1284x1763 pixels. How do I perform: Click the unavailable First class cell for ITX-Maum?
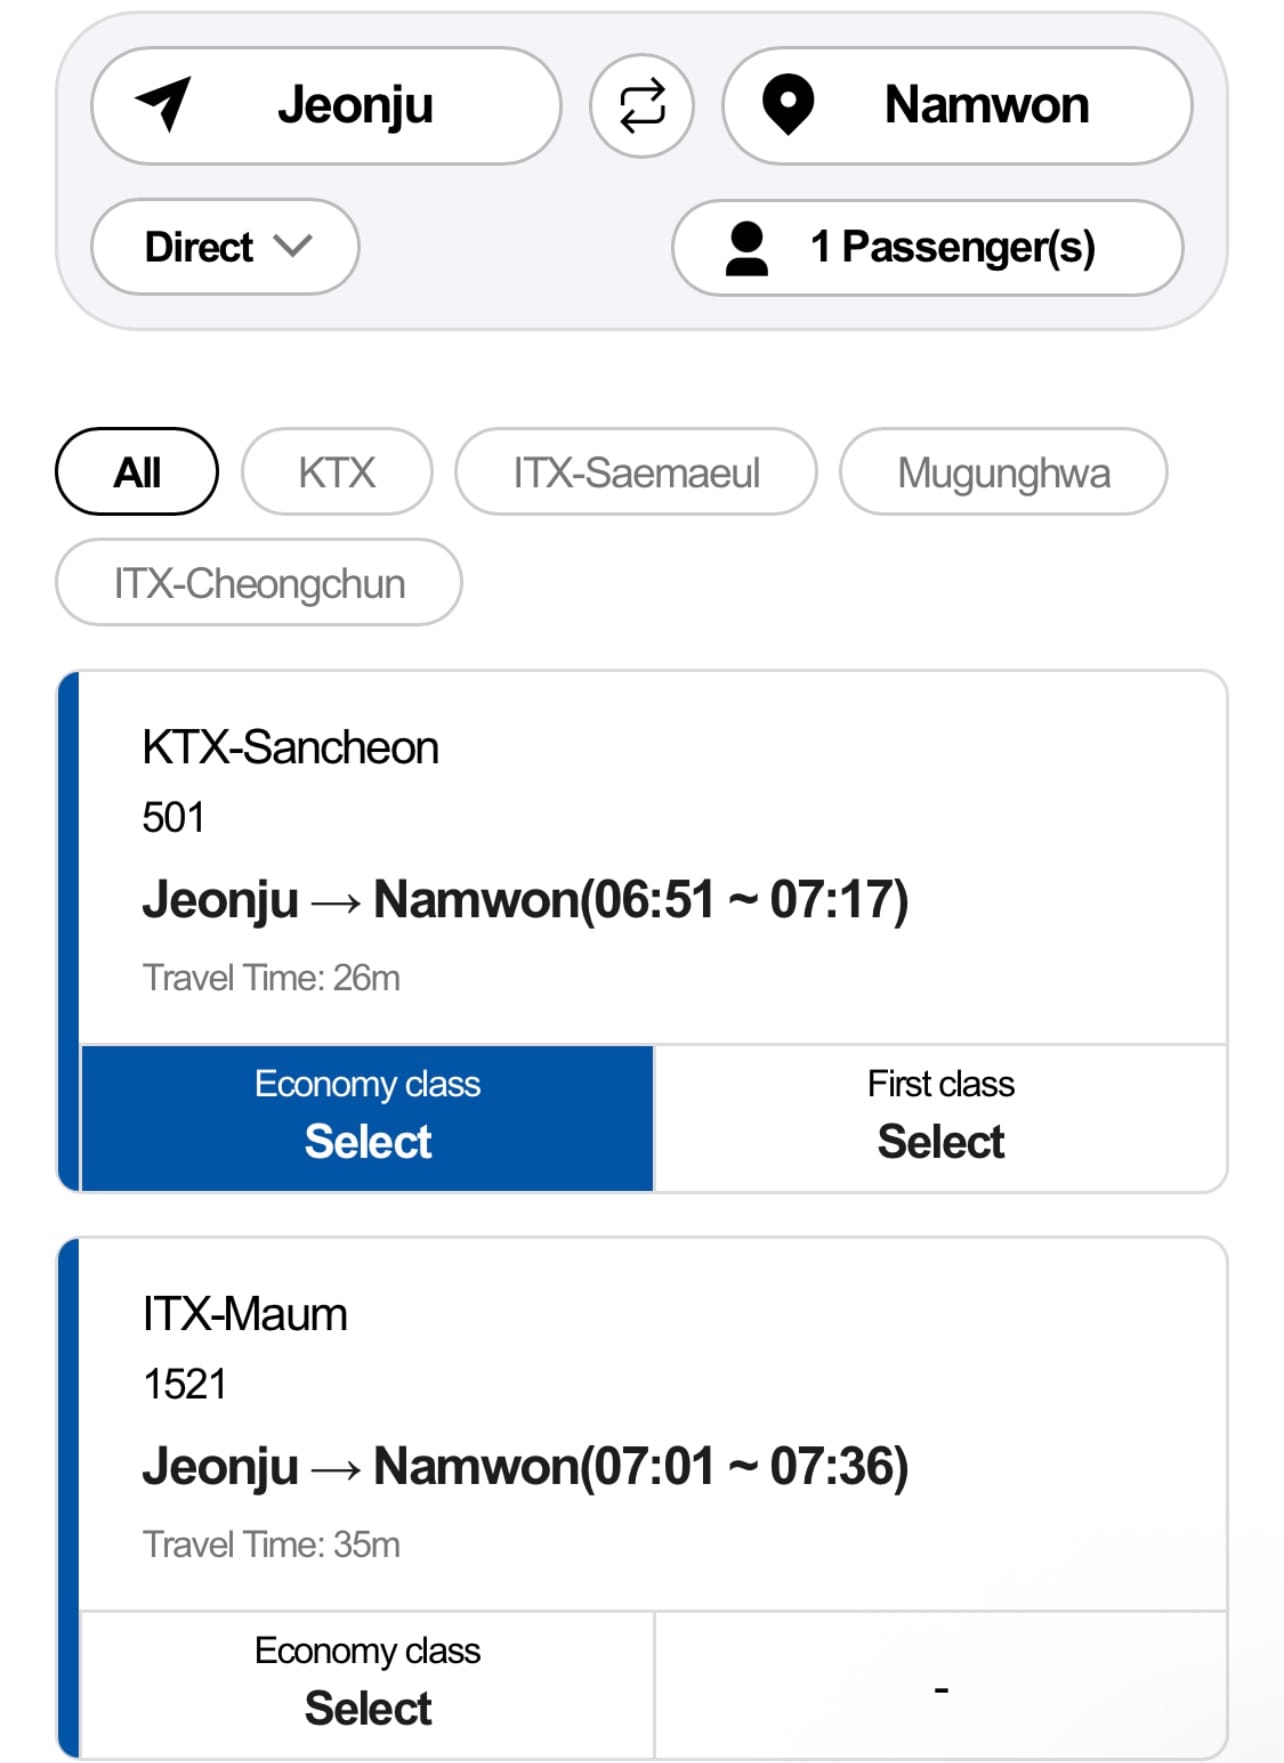click(x=940, y=1687)
